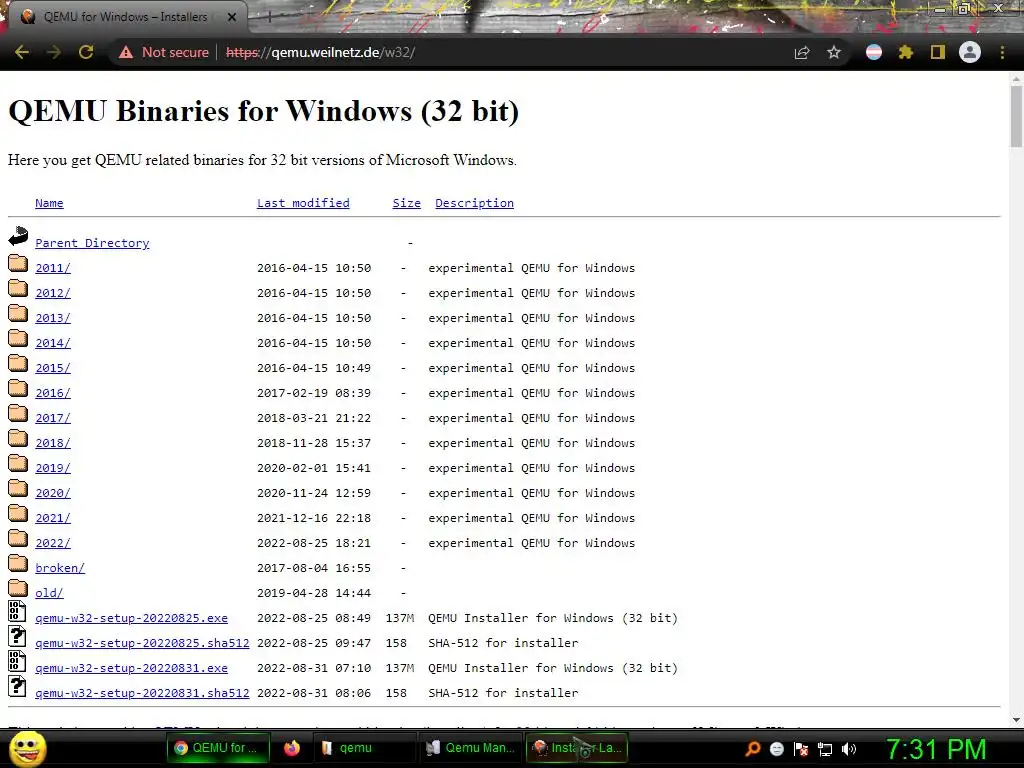Open the Chrome profile avatar
Viewport: 1024px width, 768px height.
[x=970, y=52]
